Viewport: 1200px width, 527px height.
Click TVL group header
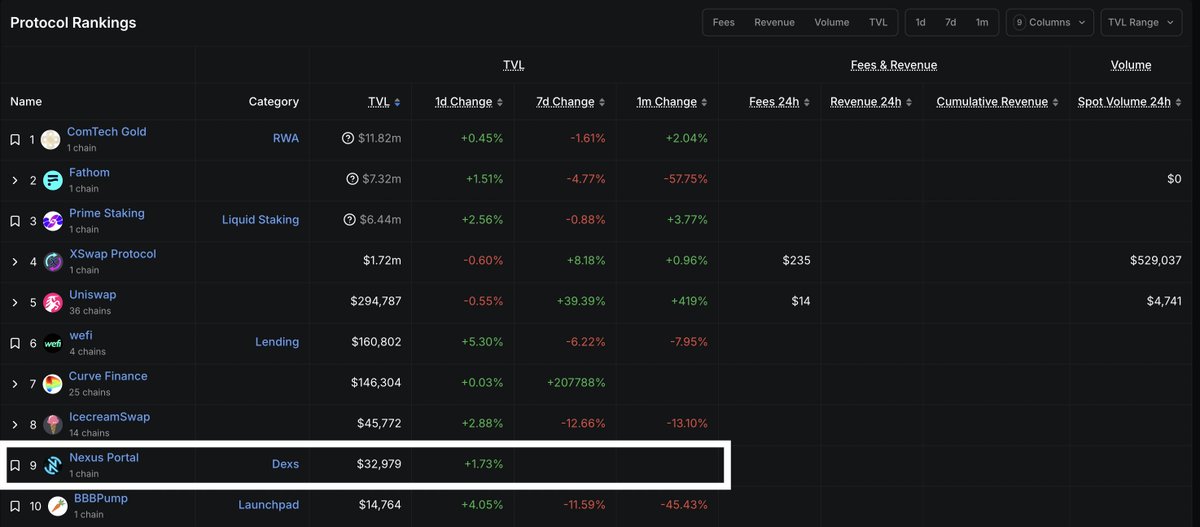pyautogui.click(x=514, y=65)
